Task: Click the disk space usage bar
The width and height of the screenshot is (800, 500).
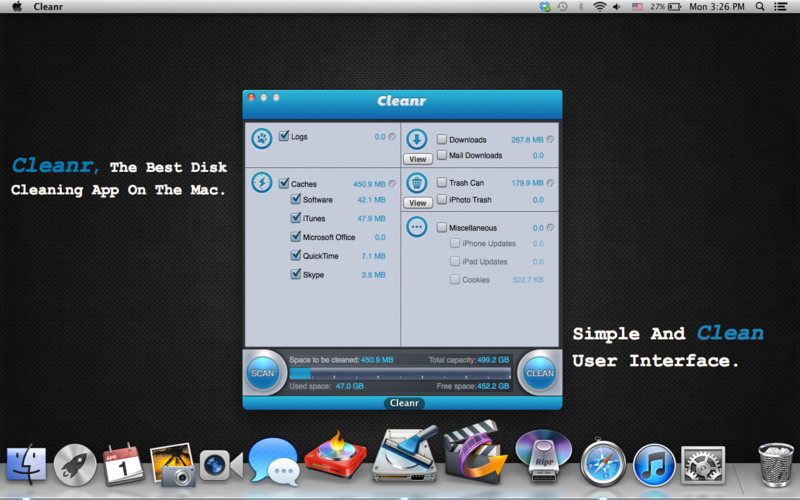Action: click(x=400, y=373)
